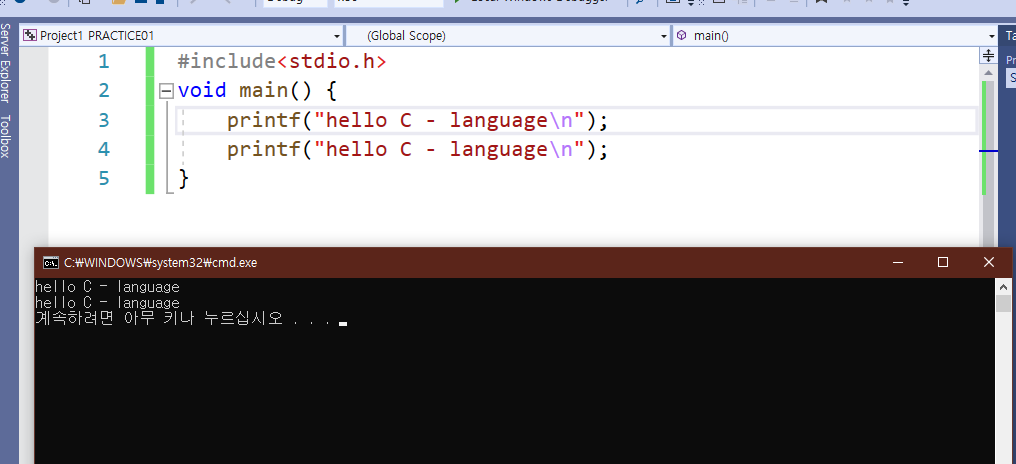Place cursor on #include<stdio.h> line
The width and height of the screenshot is (1016, 464).
point(282,62)
